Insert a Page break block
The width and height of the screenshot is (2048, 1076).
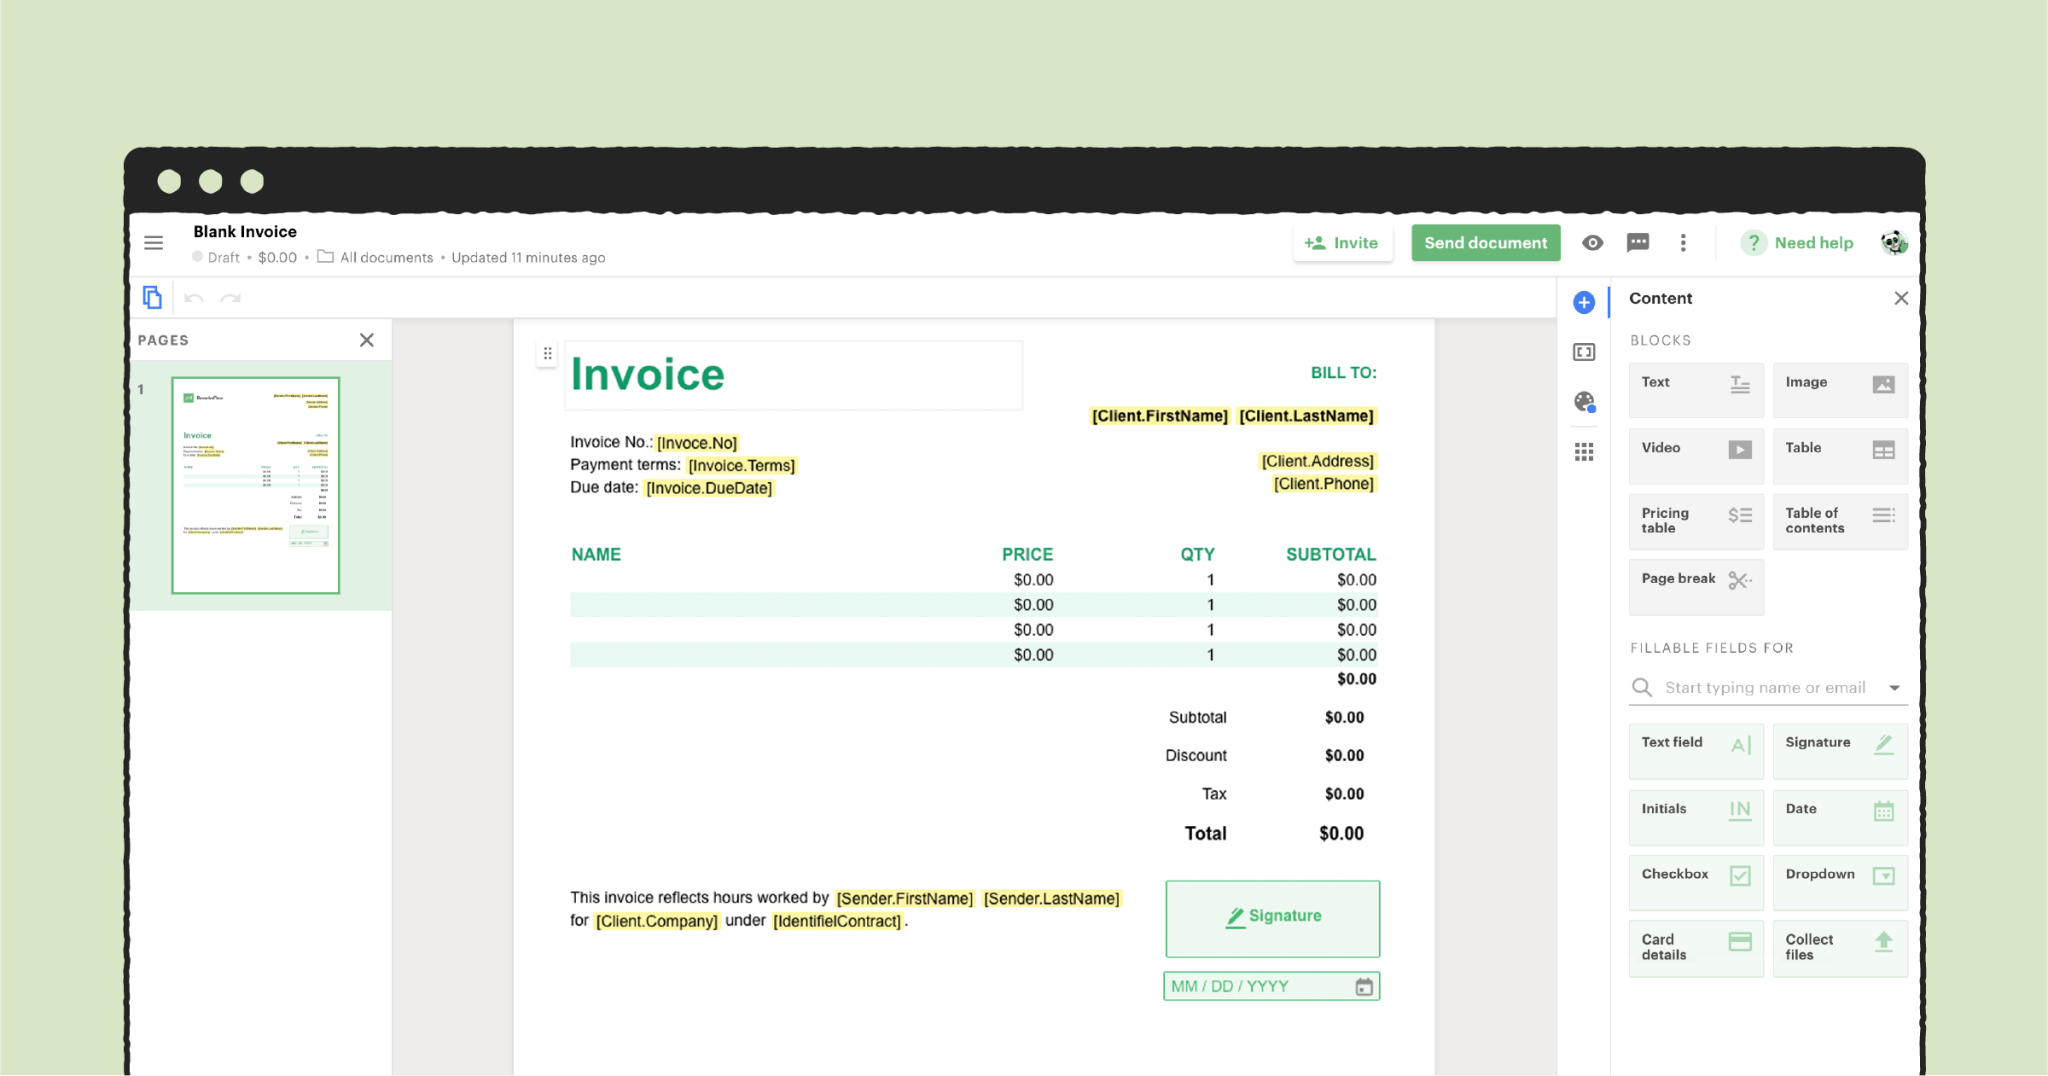[x=1695, y=586]
